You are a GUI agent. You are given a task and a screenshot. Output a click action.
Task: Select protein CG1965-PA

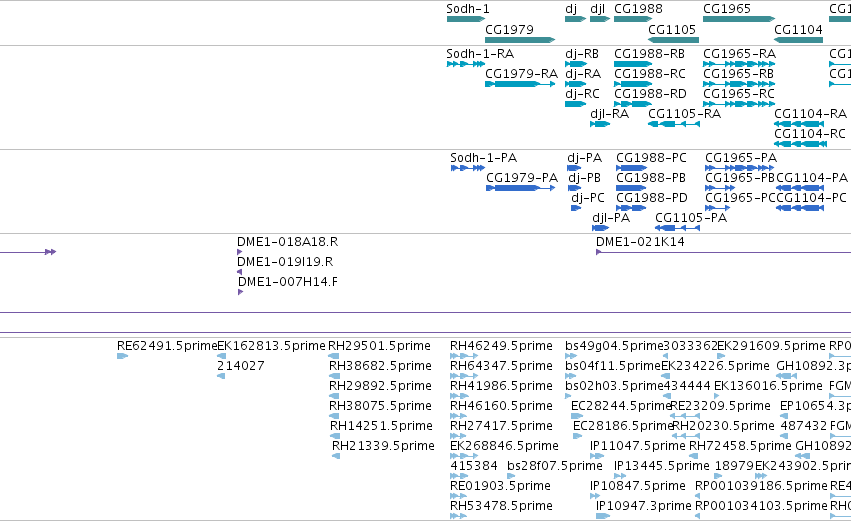[739, 168]
